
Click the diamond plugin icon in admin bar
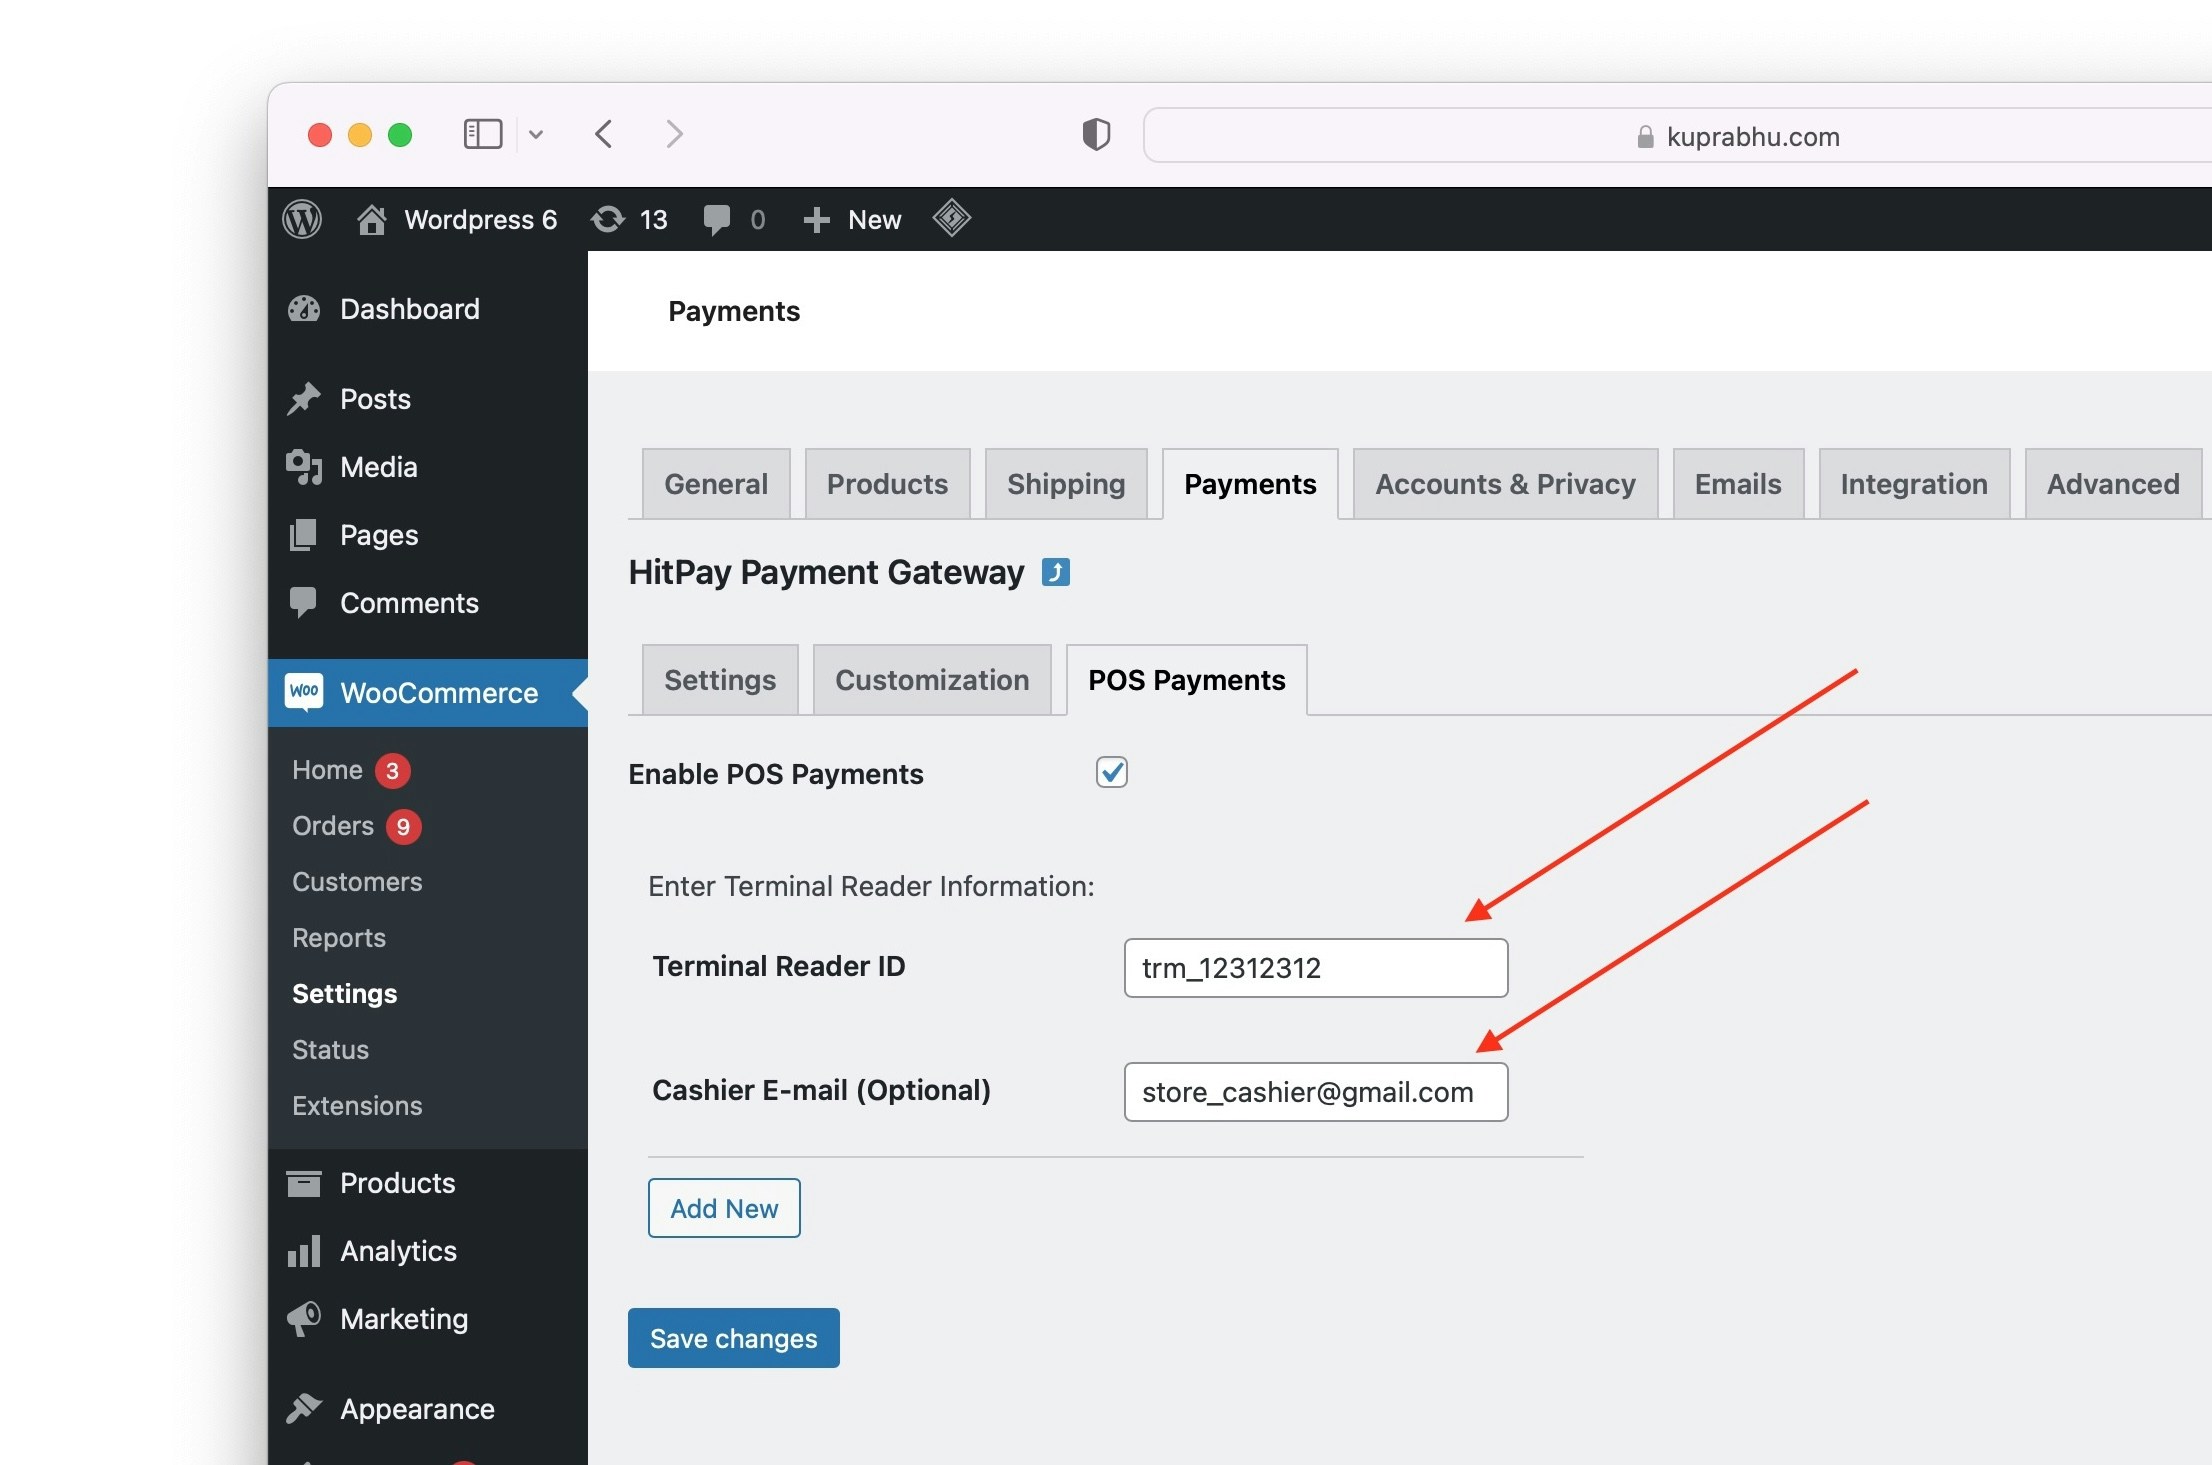point(952,218)
